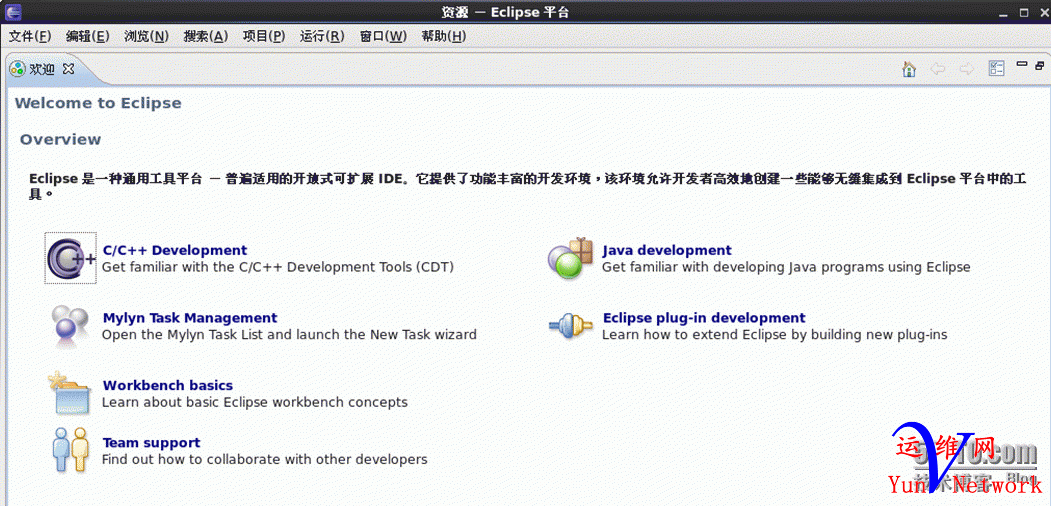This screenshot has width=1051, height=506.
Task: Open the Eclipse plug-in development link
Action: click(x=704, y=318)
